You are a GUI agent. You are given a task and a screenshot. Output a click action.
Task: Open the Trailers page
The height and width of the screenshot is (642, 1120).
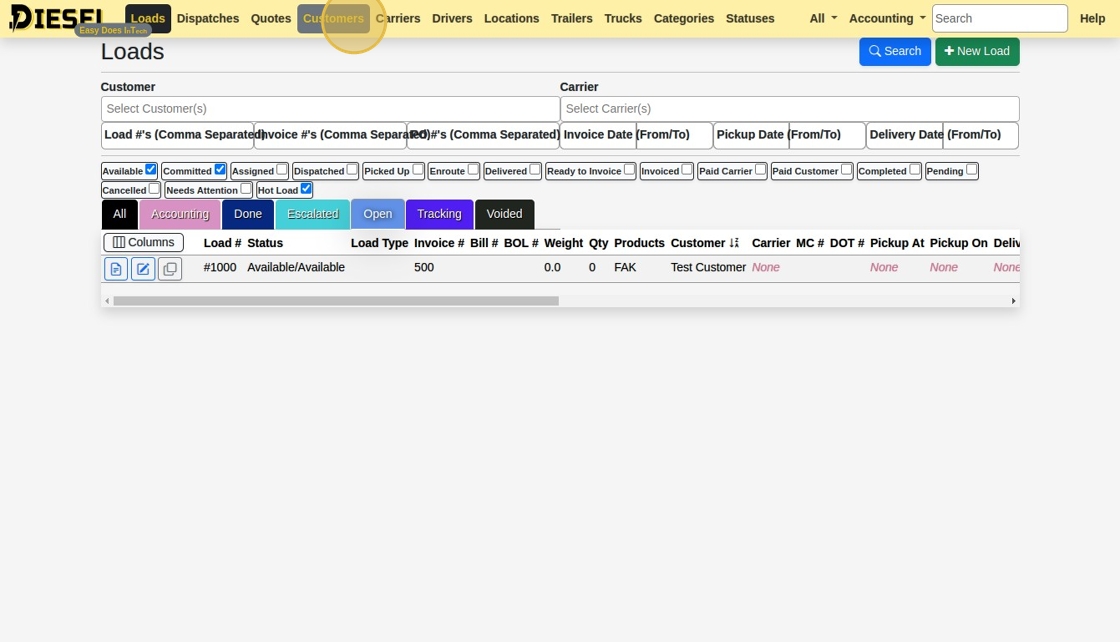pos(571,19)
